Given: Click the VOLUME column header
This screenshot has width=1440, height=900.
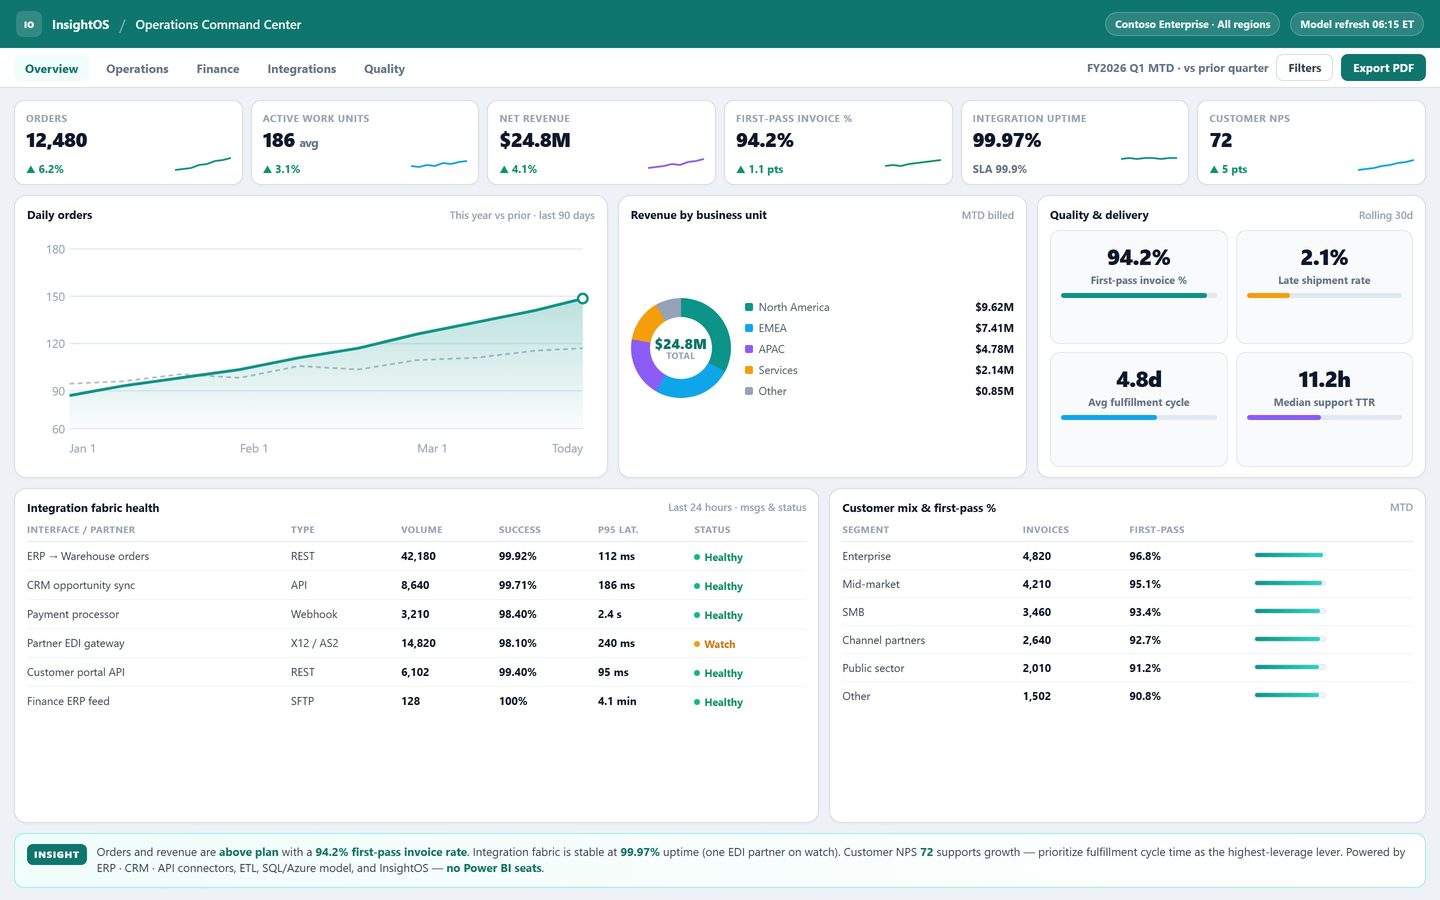Looking at the screenshot, I should click(421, 530).
